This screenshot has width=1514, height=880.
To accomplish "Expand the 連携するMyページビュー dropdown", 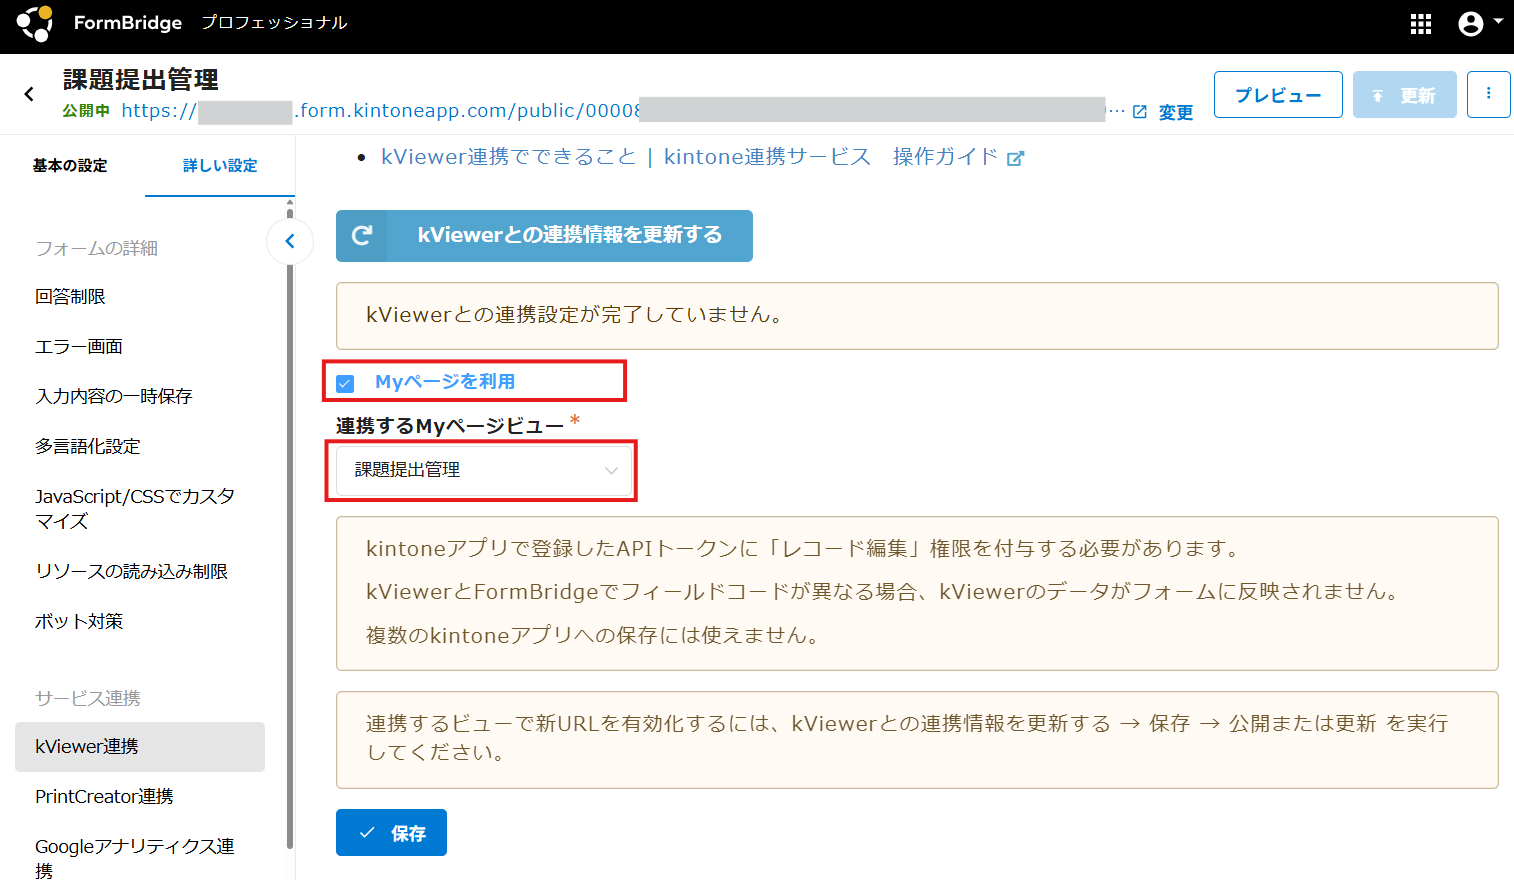I will (485, 470).
